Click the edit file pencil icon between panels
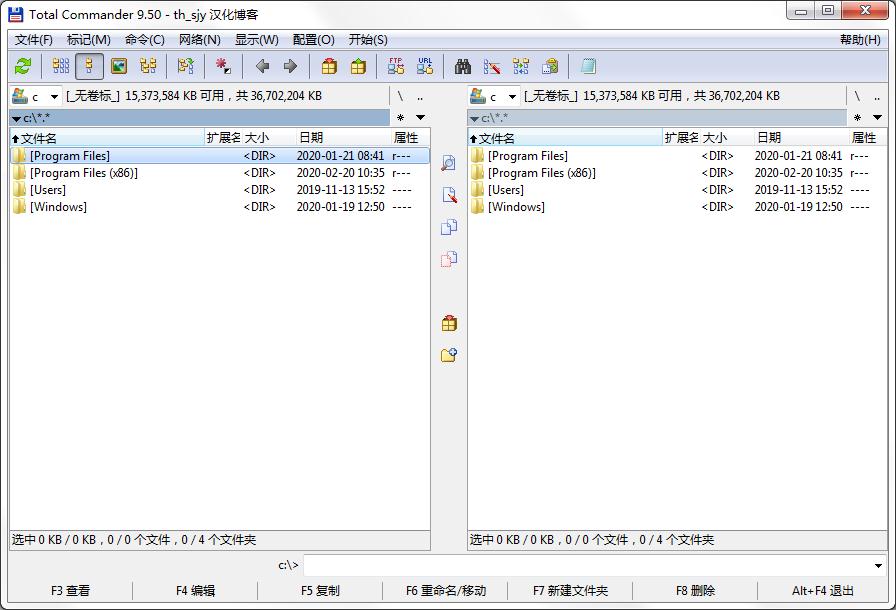The height and width of the screenshot is (610, 896). tap(449, 195)
